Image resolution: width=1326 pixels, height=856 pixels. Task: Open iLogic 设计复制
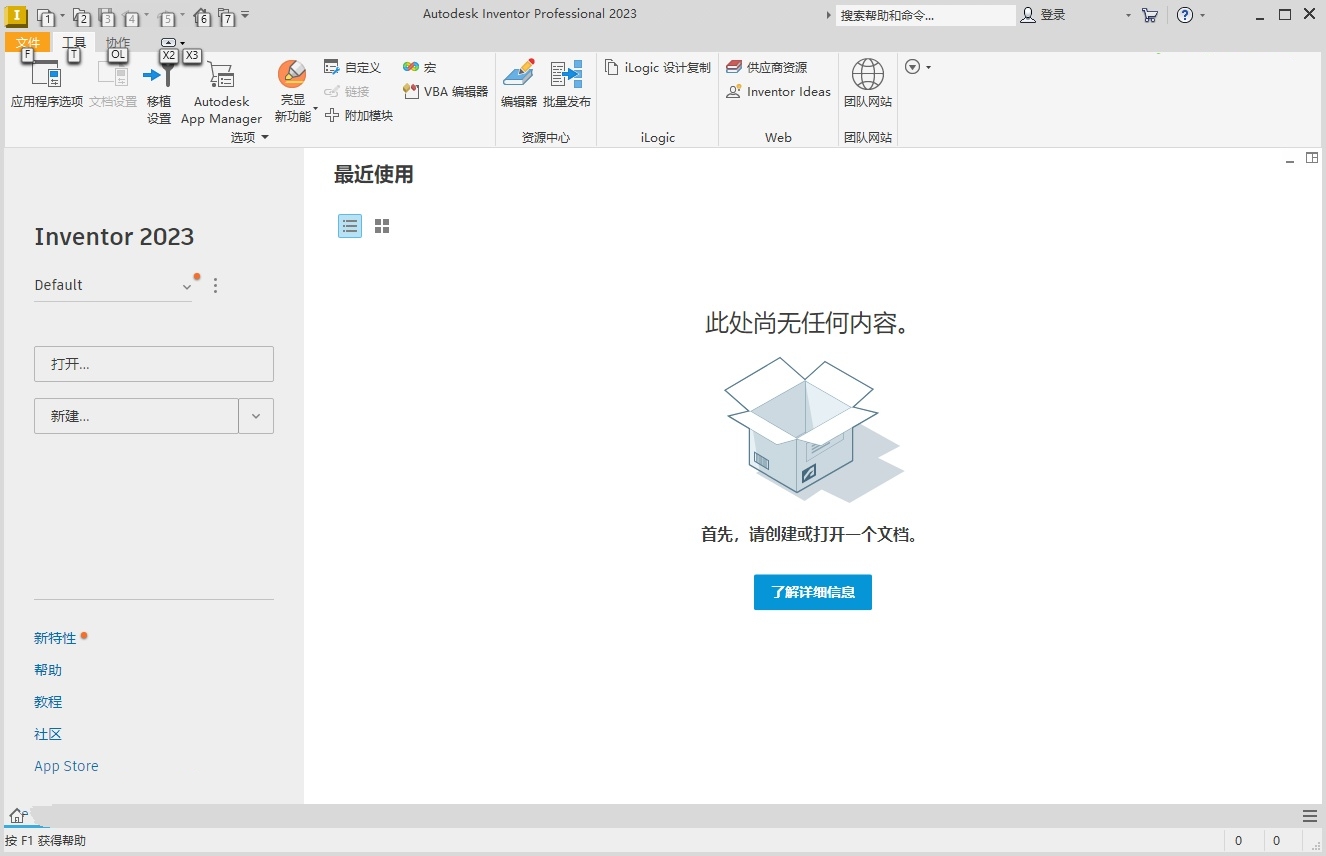tap(658, 67)
